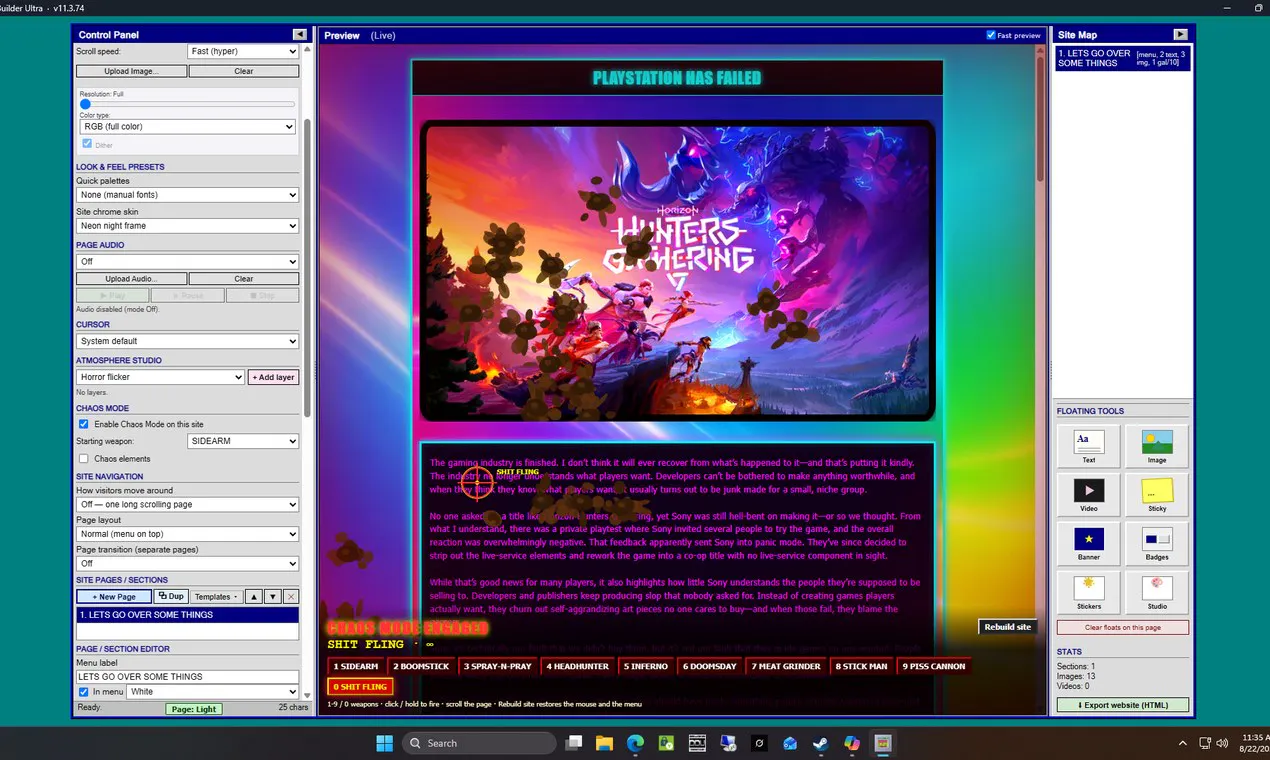1270x760 pixels.
Task: Open the Studio floating tool
Action: [1157, 592]
